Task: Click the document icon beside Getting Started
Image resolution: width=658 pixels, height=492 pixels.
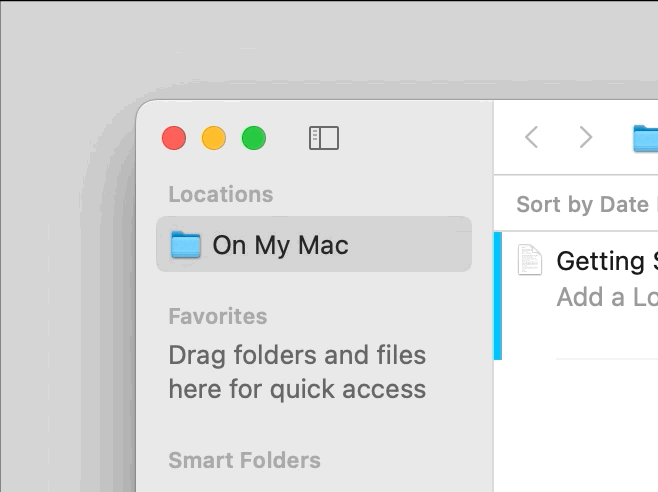Action: click(x=530, y=259)
